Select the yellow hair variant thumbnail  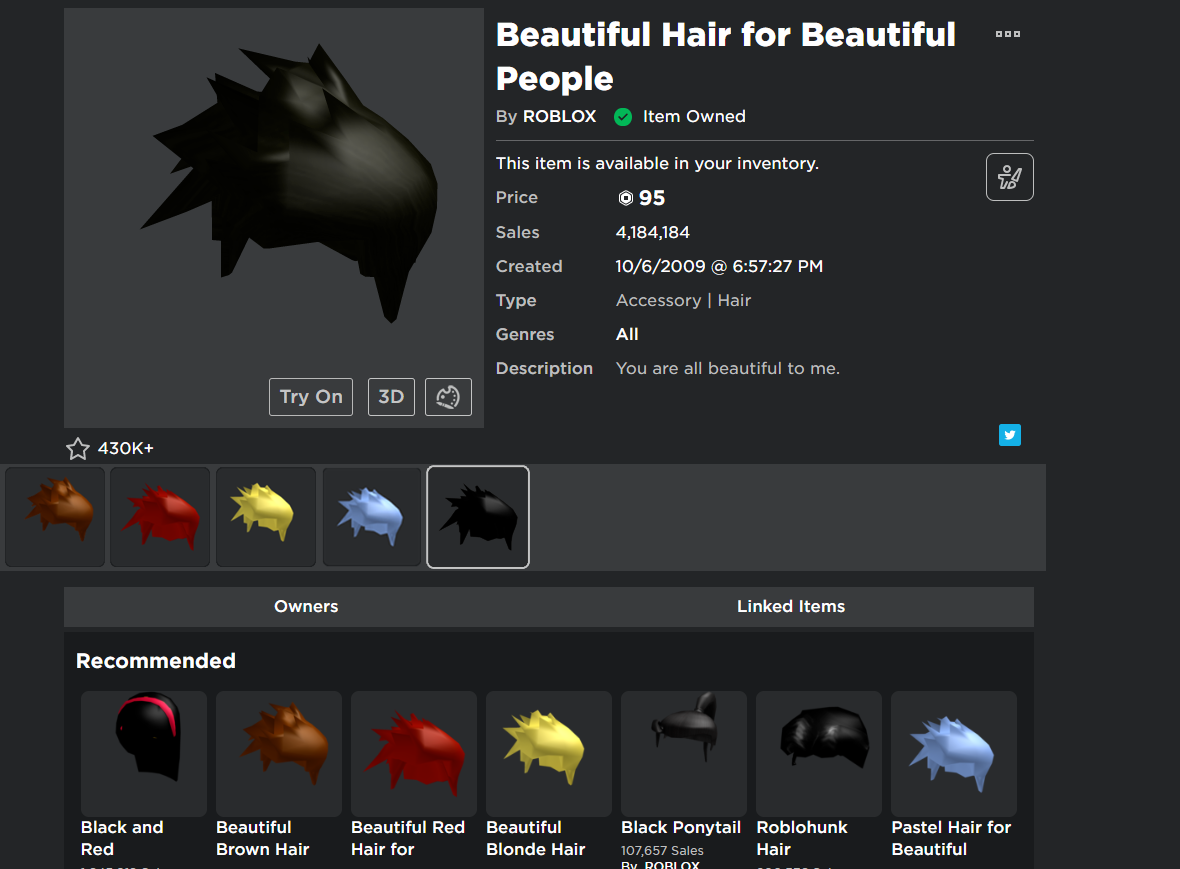pyautogui.click(x=265, y=516)
